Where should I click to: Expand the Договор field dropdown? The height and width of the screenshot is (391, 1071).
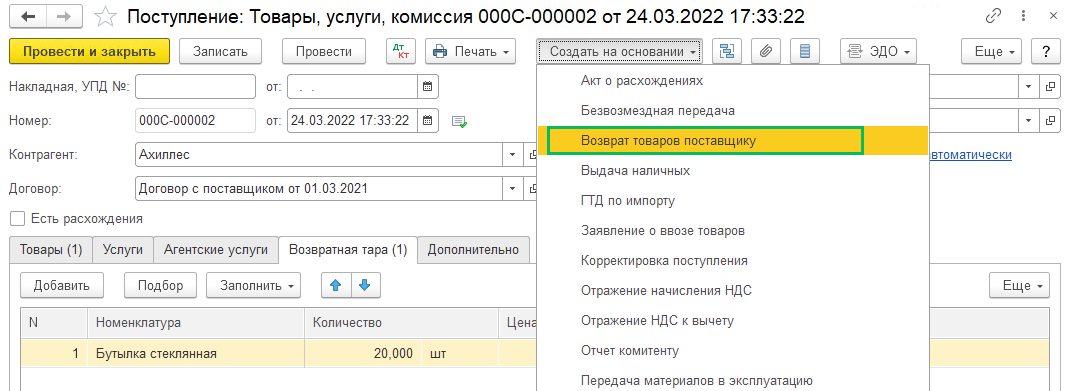click(513, 188)
